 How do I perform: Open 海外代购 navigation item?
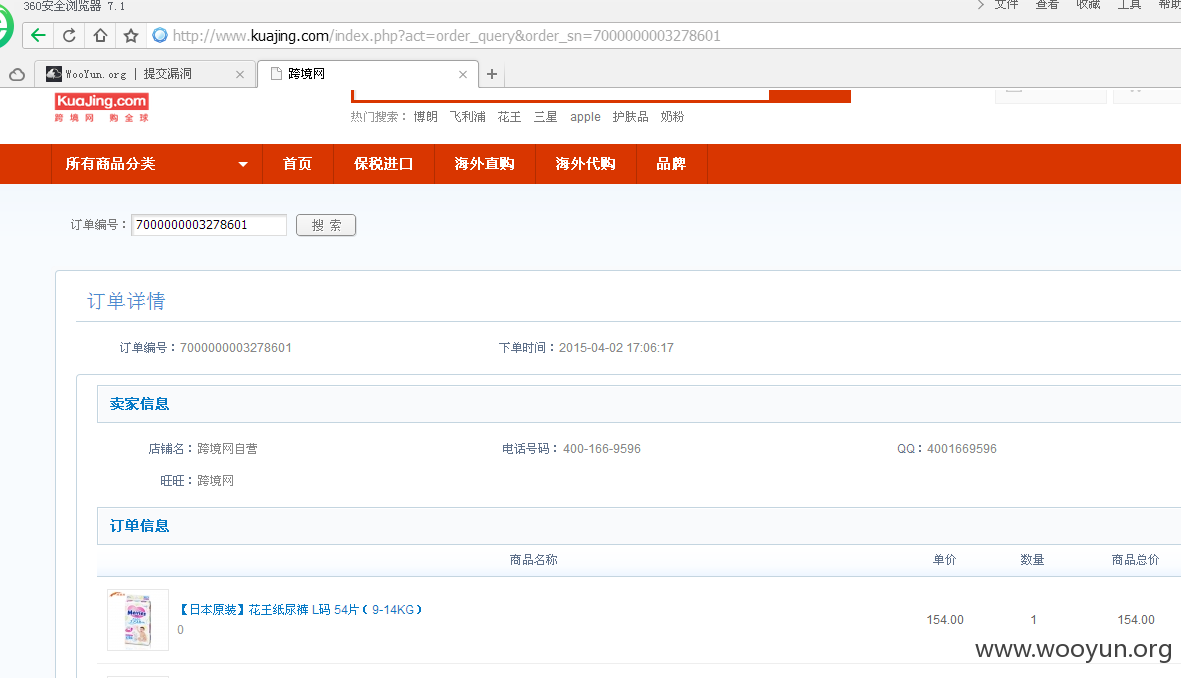[585, 163]
